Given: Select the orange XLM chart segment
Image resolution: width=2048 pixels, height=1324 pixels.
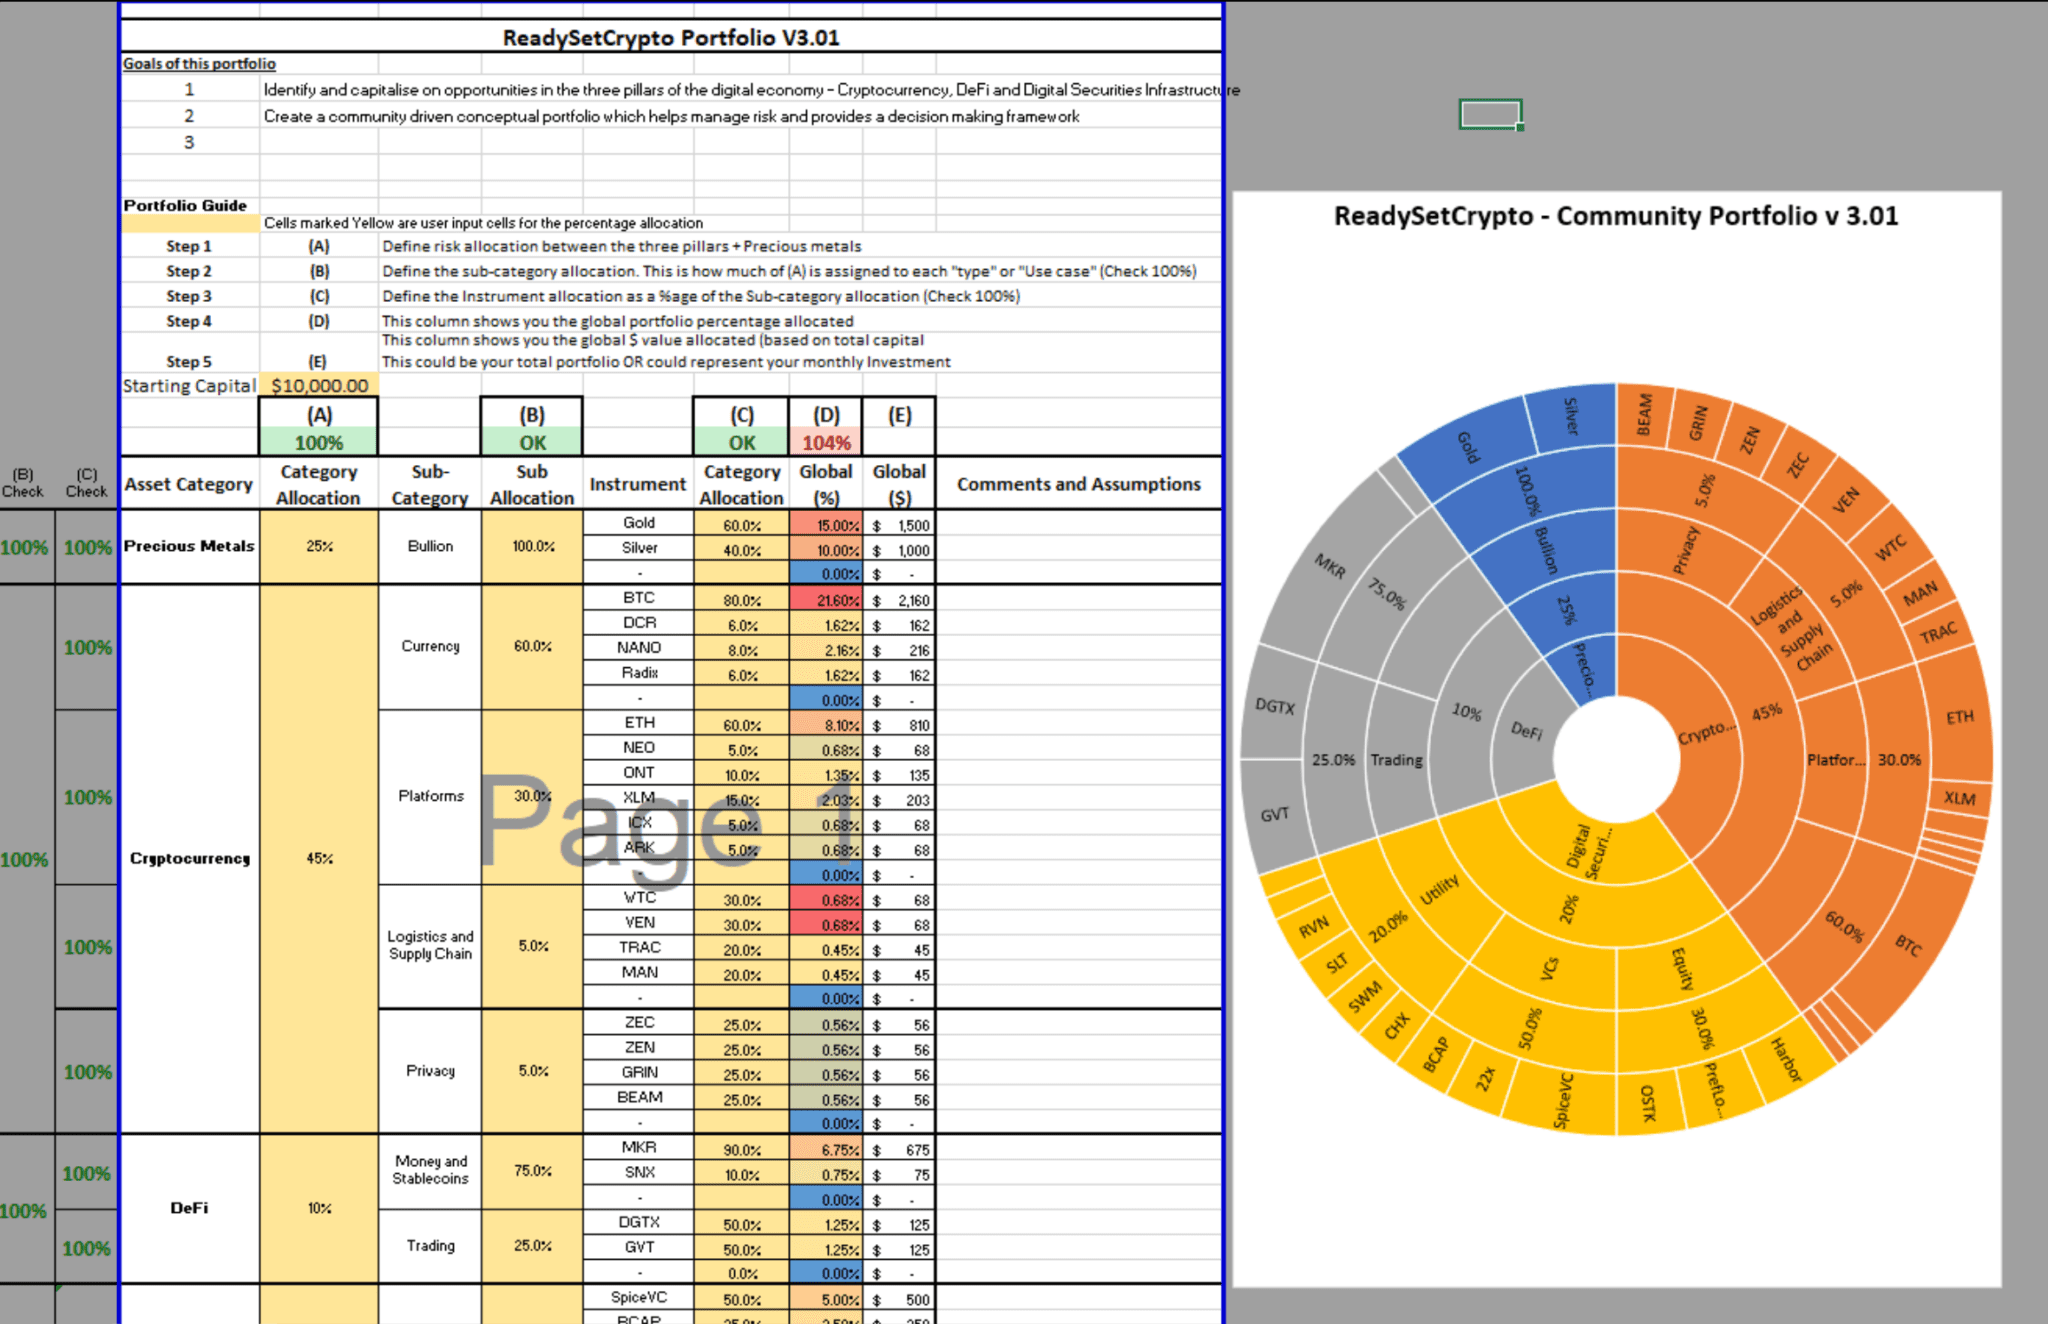Looking at the screenshot, I should point(1959,798).
